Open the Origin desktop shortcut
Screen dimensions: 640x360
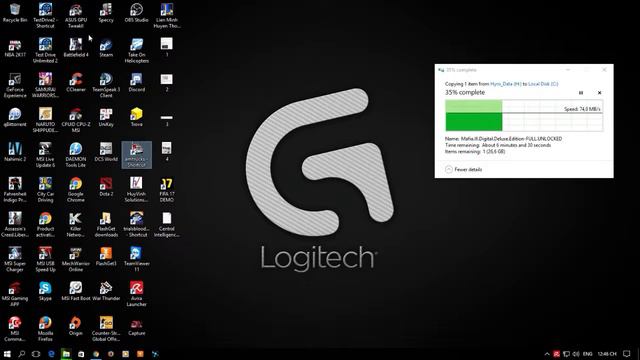(76, 327)
